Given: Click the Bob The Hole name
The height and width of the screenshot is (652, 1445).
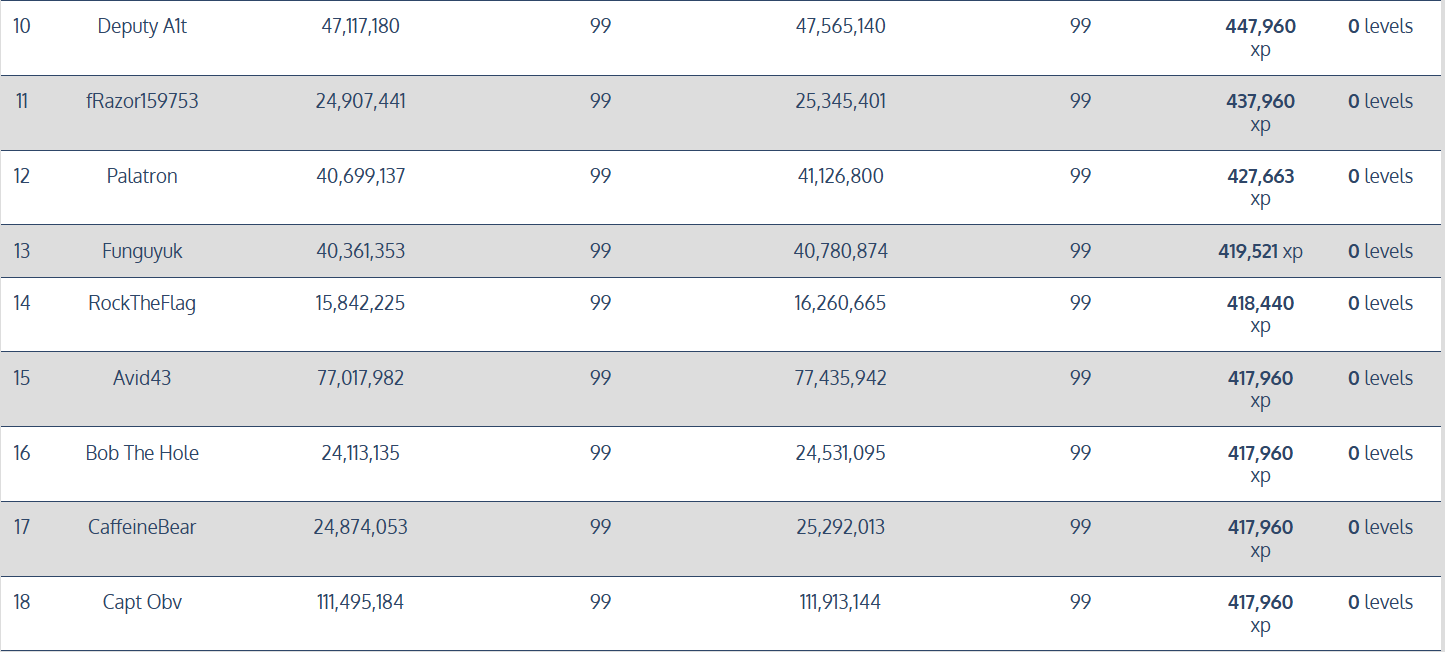Looking at the screenshot, I should pos(142,453).
